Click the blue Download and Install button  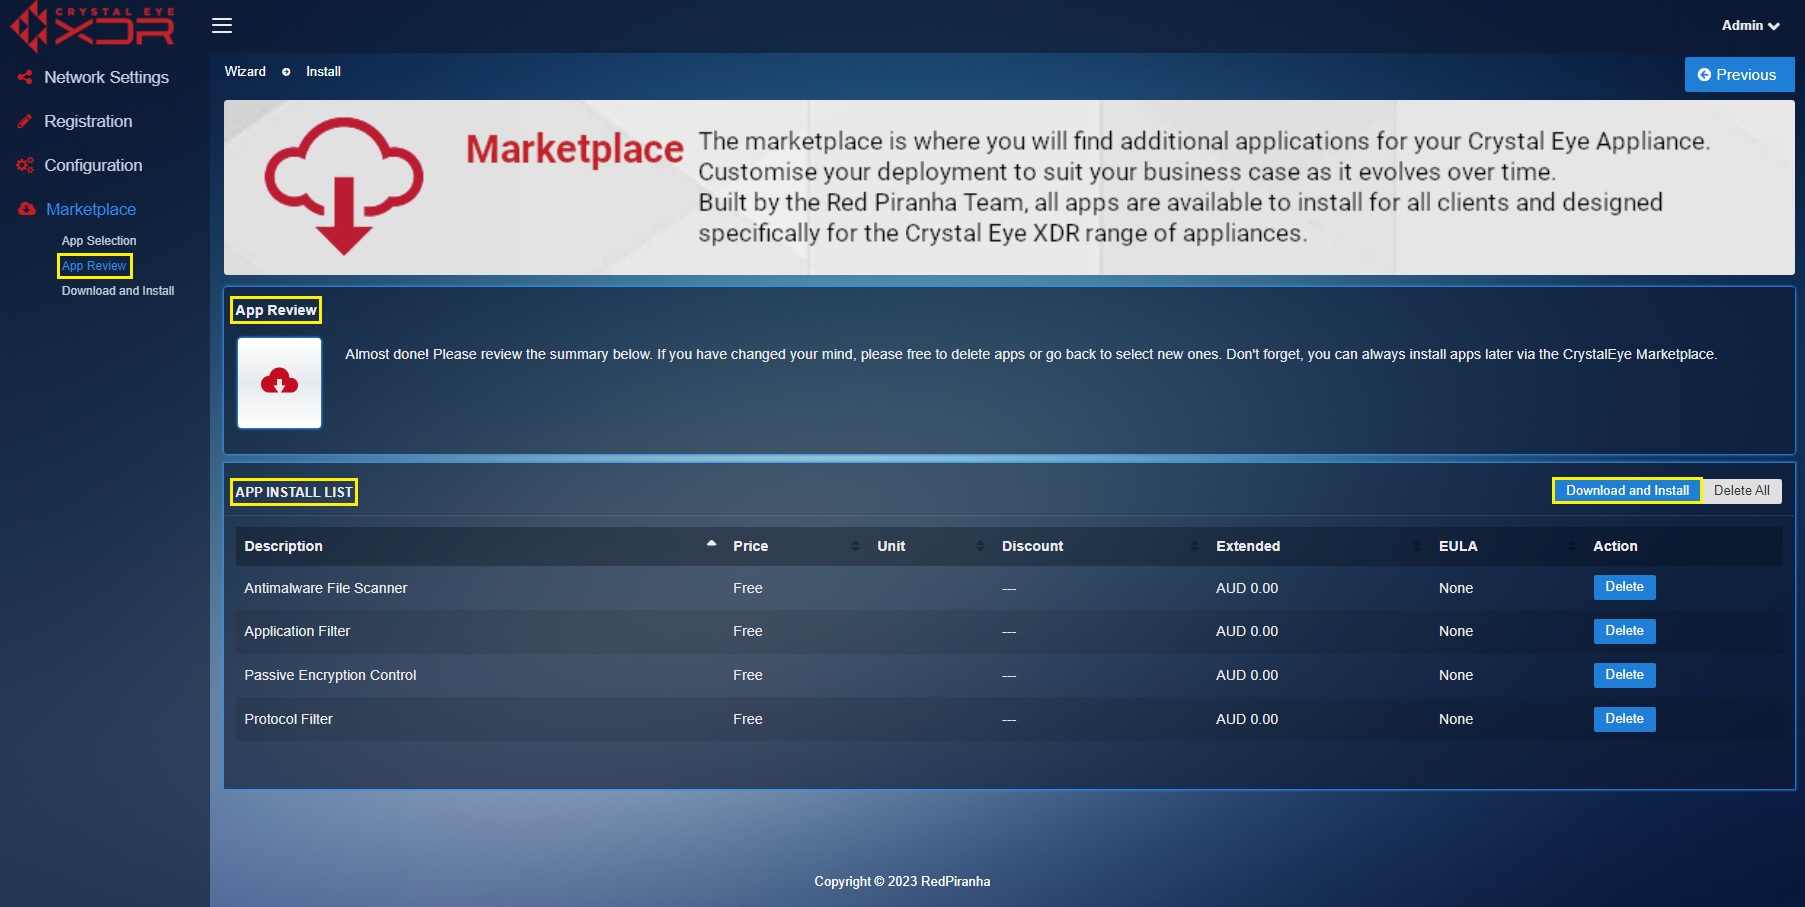point(1627,491)
